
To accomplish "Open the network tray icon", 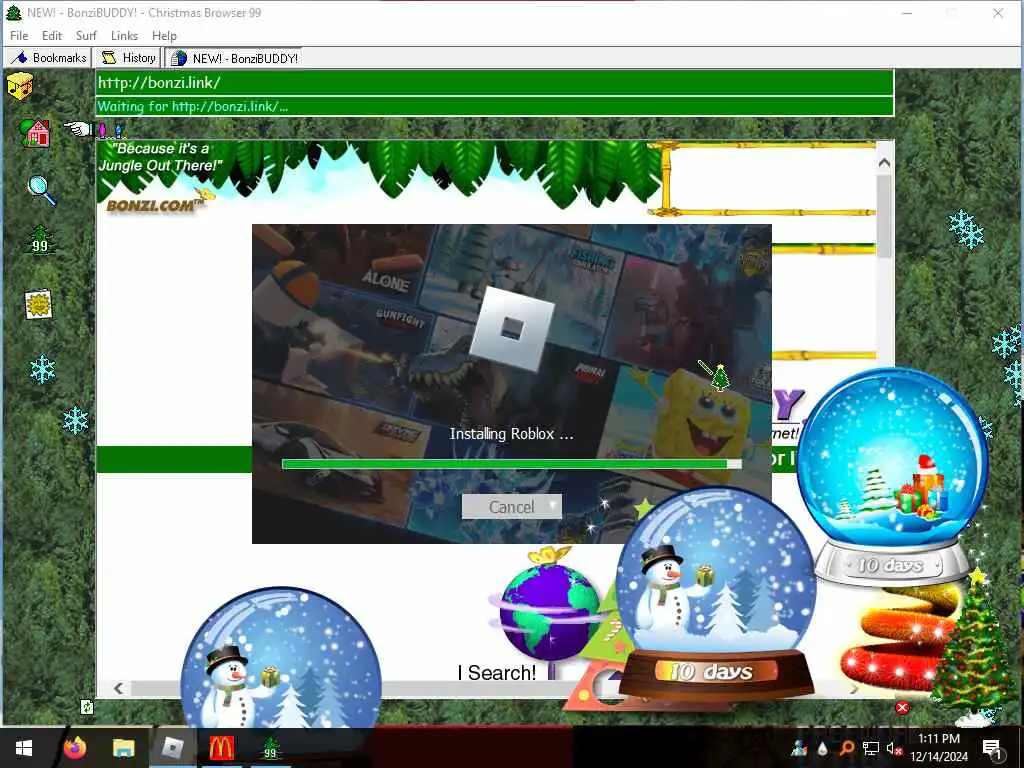I will tap(871, 749).
